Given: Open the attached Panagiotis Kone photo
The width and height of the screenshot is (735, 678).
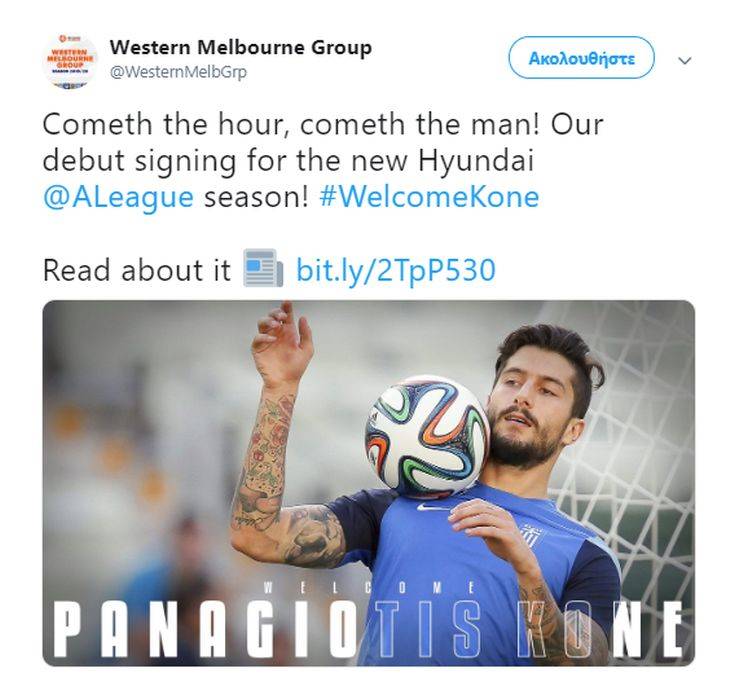Looking at the screenshot, I should [x=368, y=483].
